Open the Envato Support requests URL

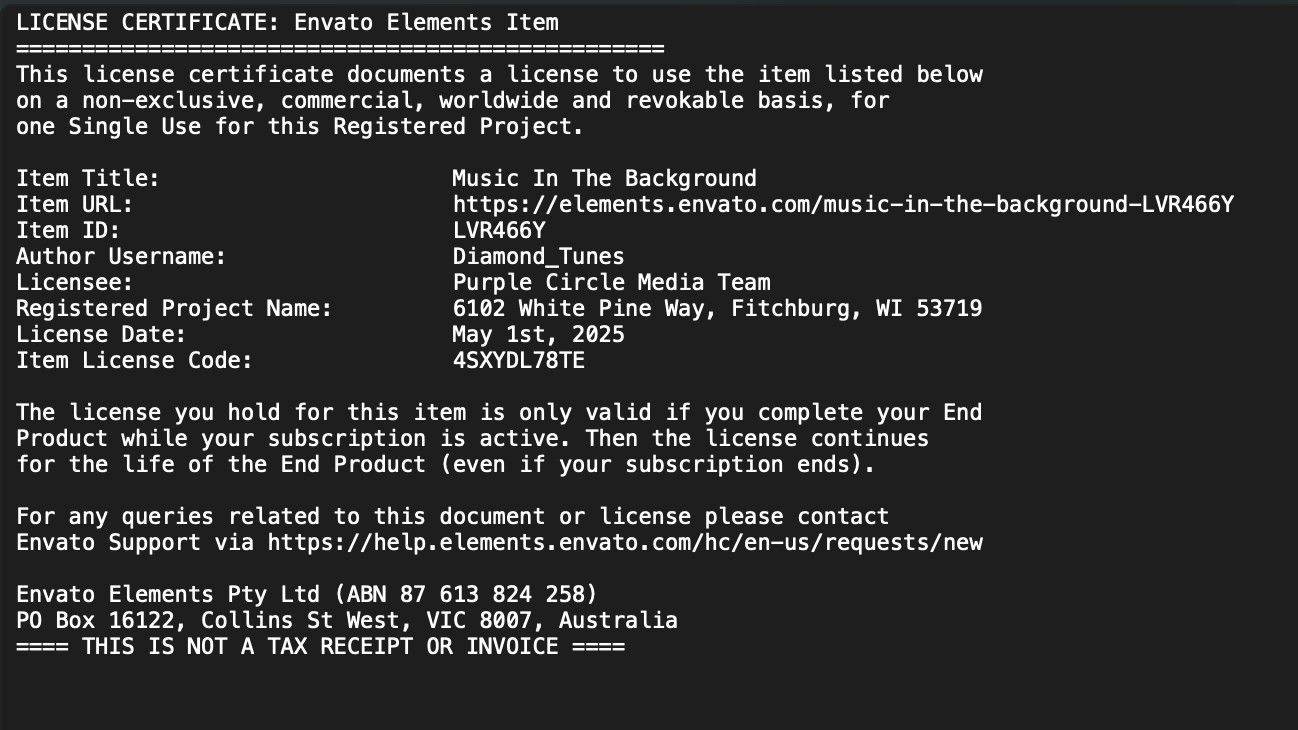pos(625,543)
